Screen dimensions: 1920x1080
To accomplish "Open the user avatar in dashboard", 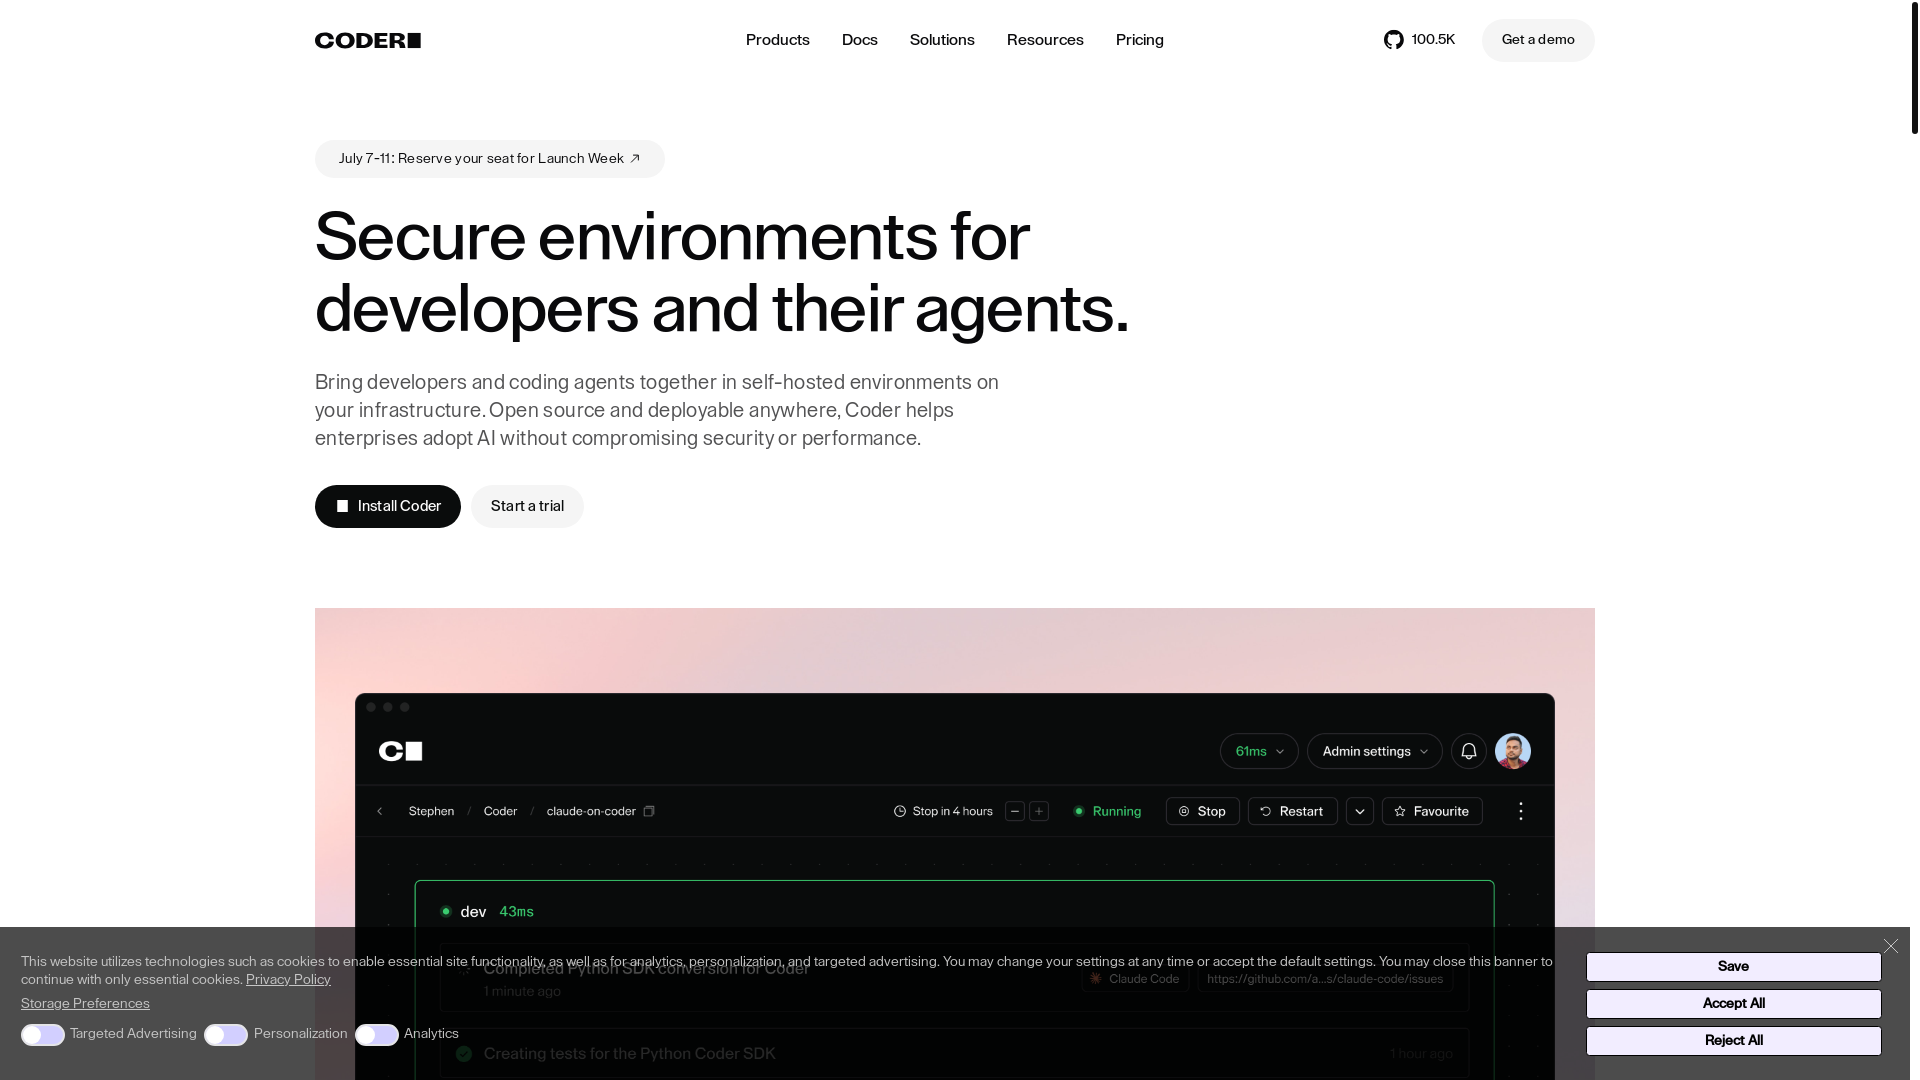I will click(1512, 751).
